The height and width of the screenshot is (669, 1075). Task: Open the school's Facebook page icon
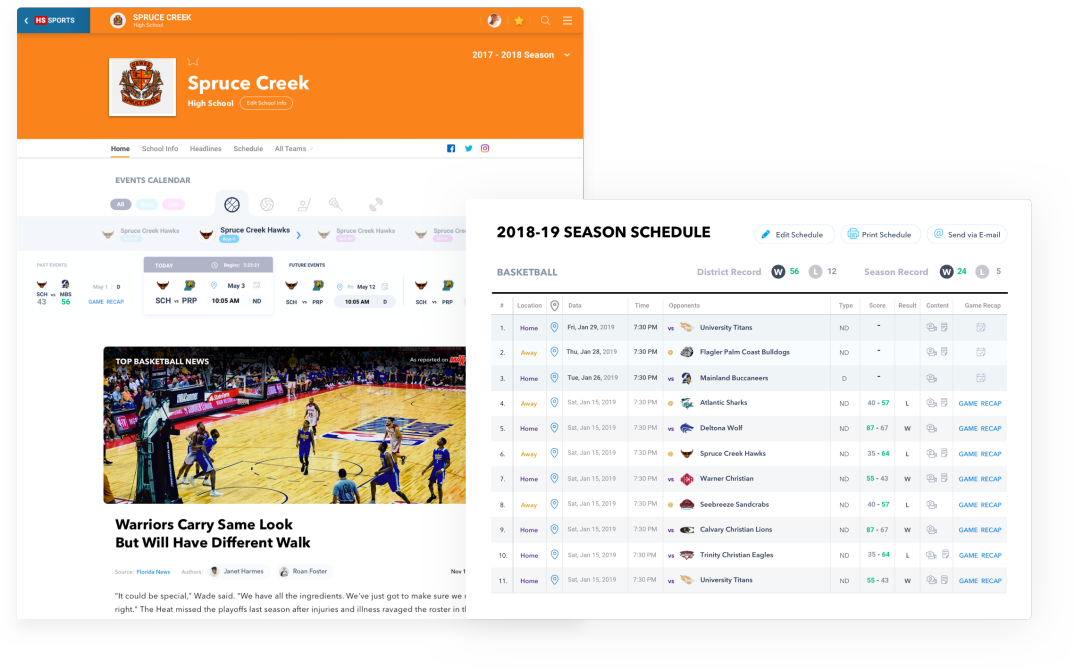(x=451, y=149)
